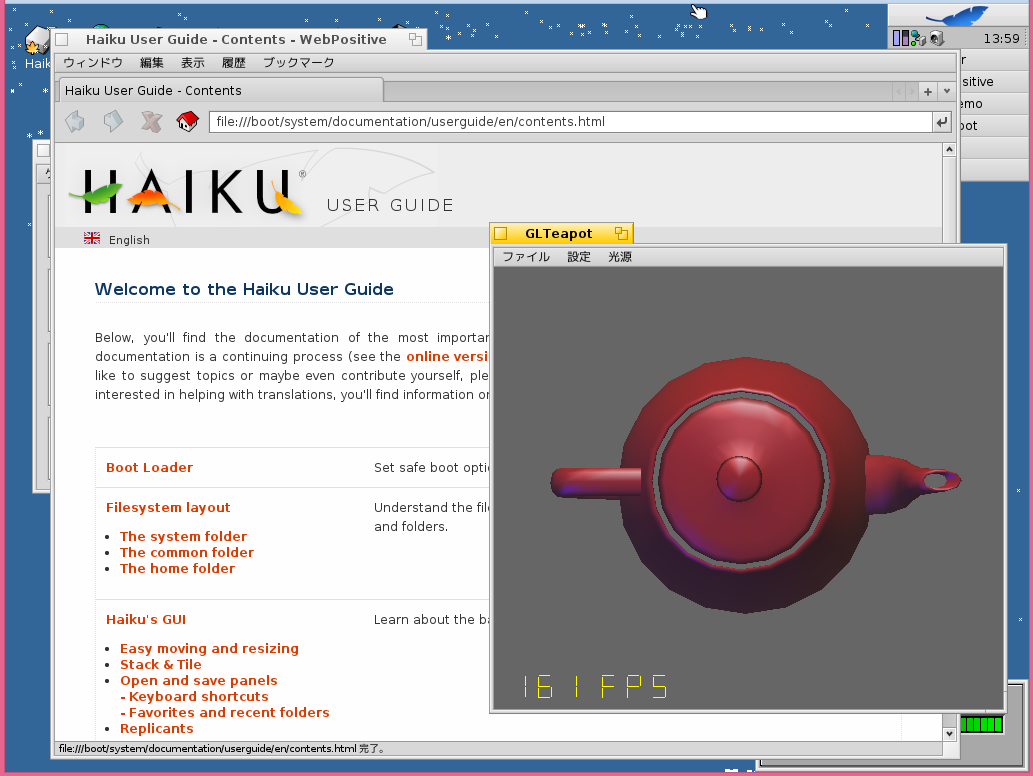Viewport: 1033px width, 776px height.
Task: Open the 設定 menu in GLTeapot
Action: coord(579,257)
